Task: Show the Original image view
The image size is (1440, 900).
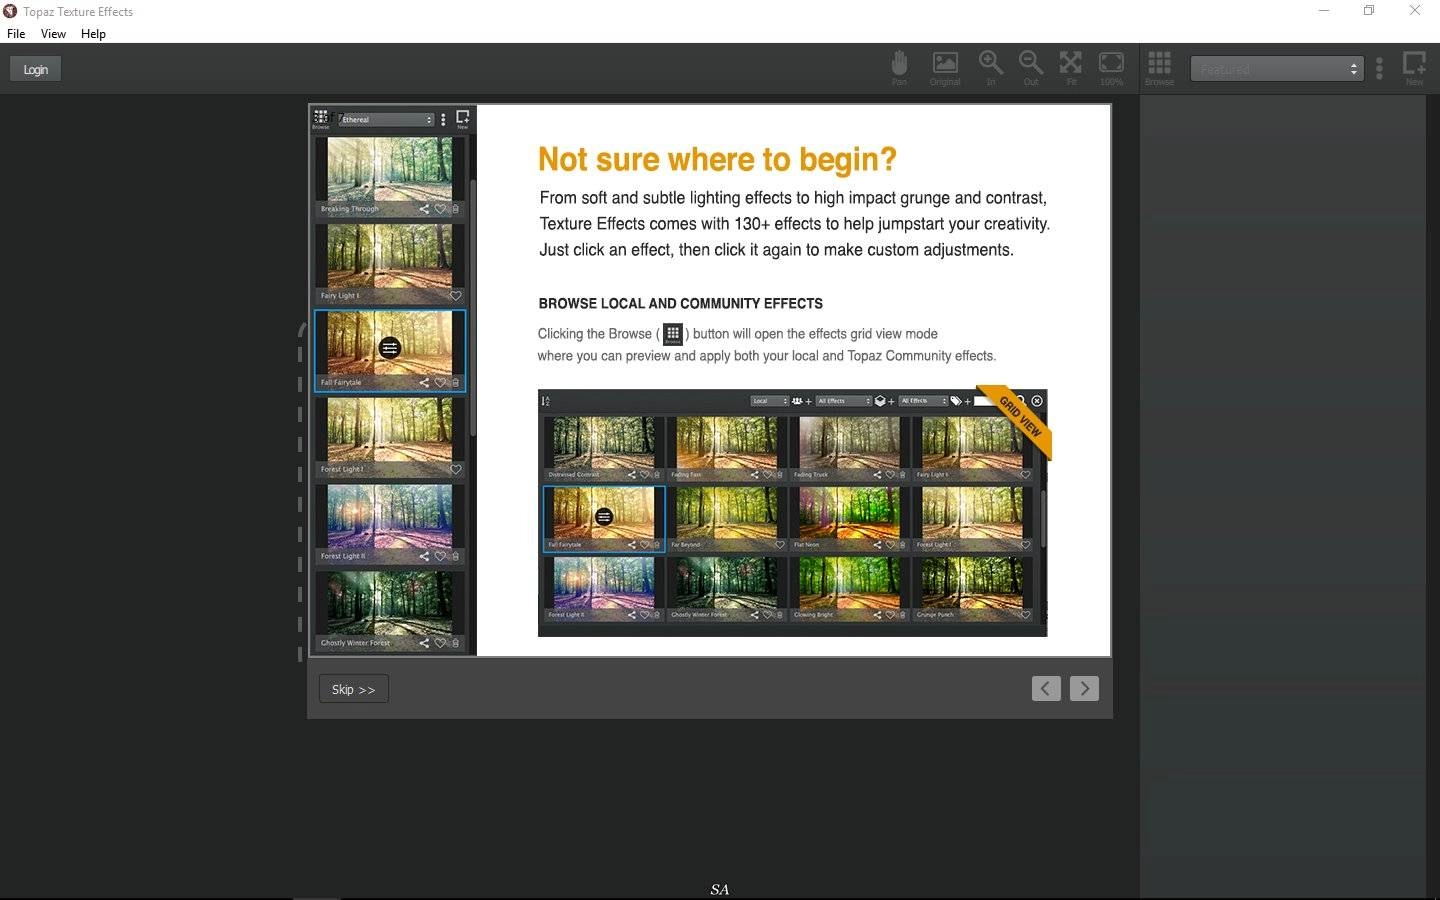Action: [x=945, y=68]
